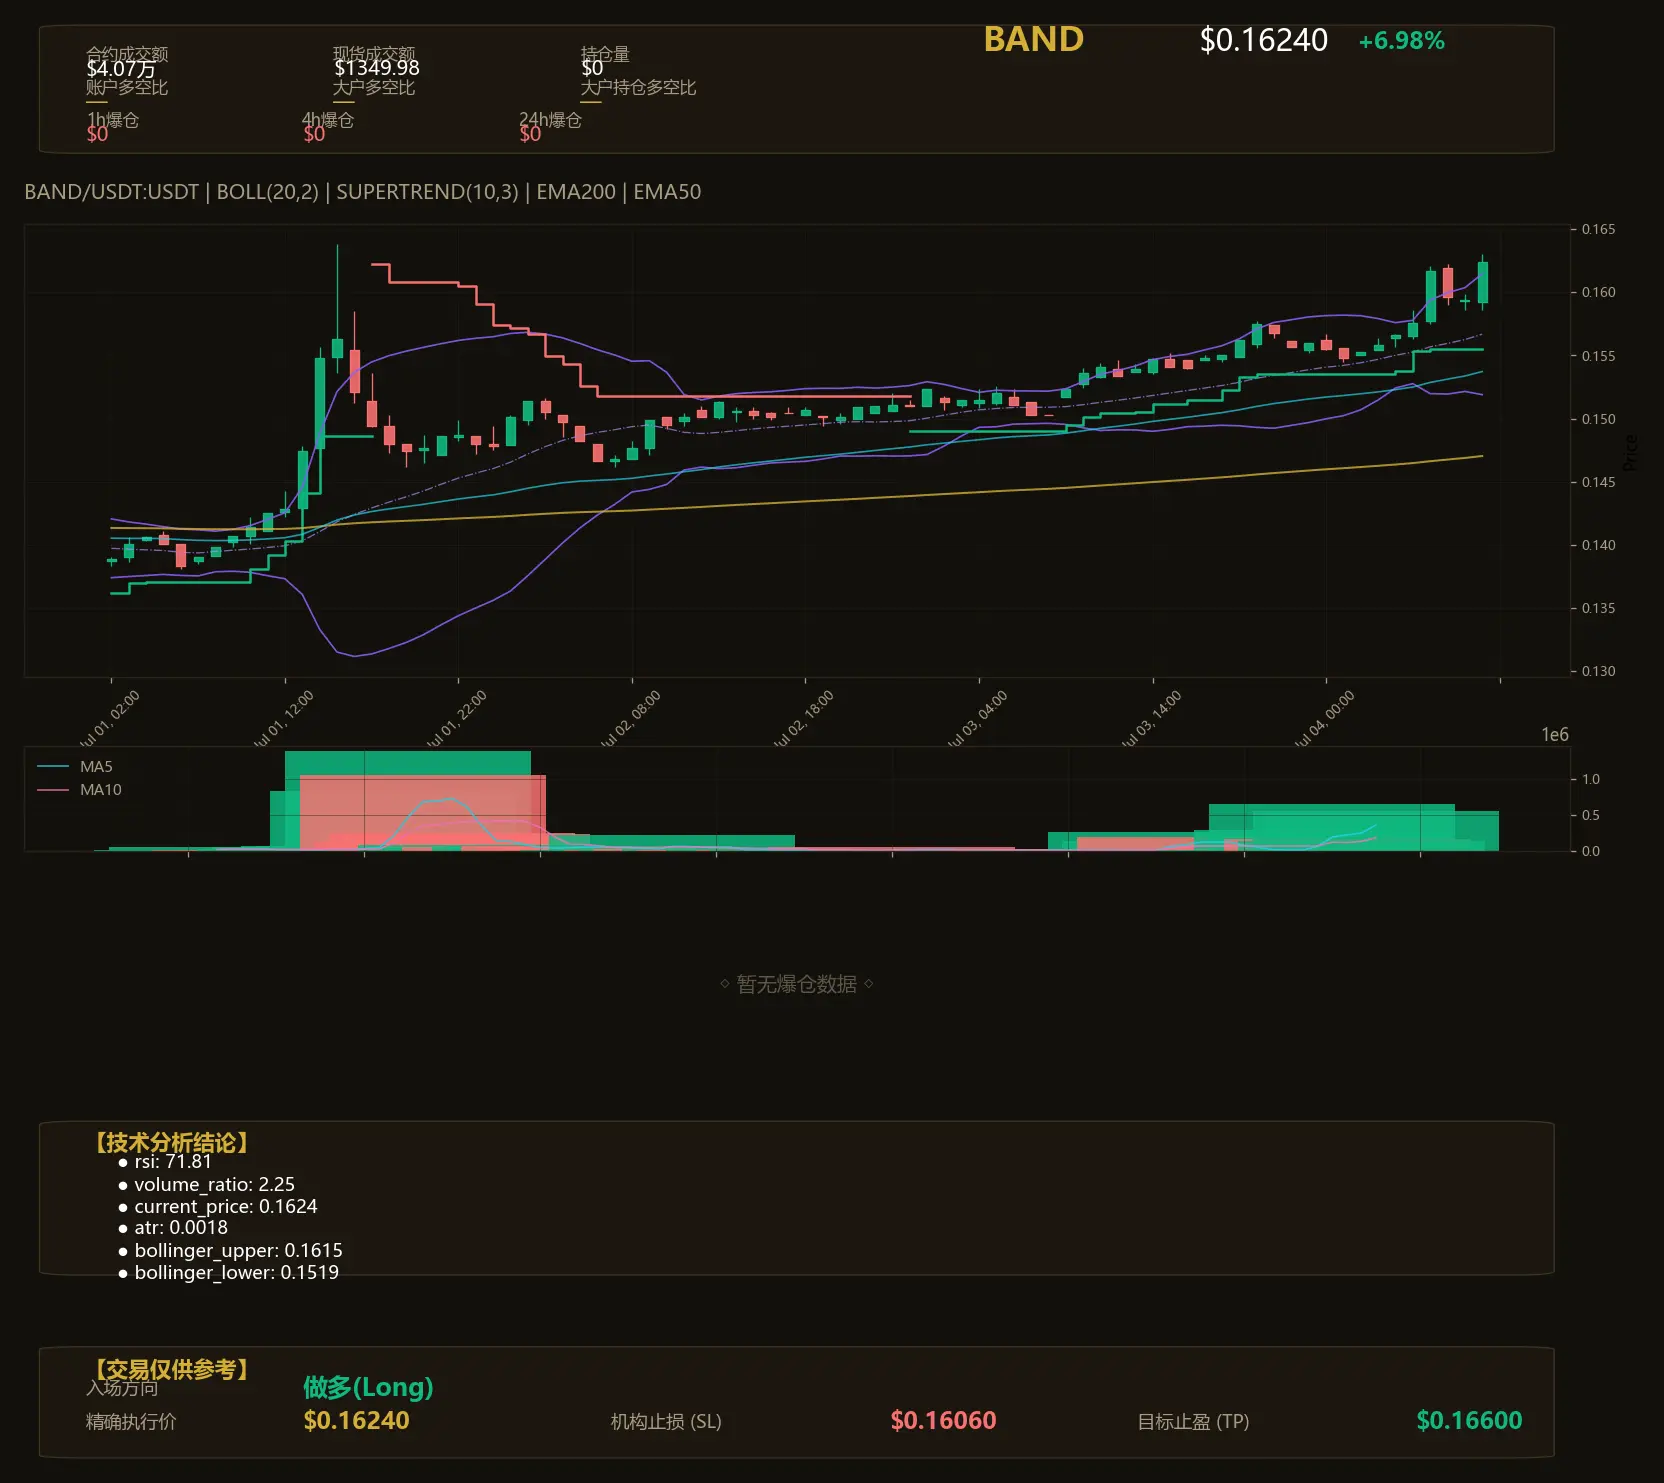Click the 入场方向 label
The image size is (1664, 1483).
tap(122, 1388)
